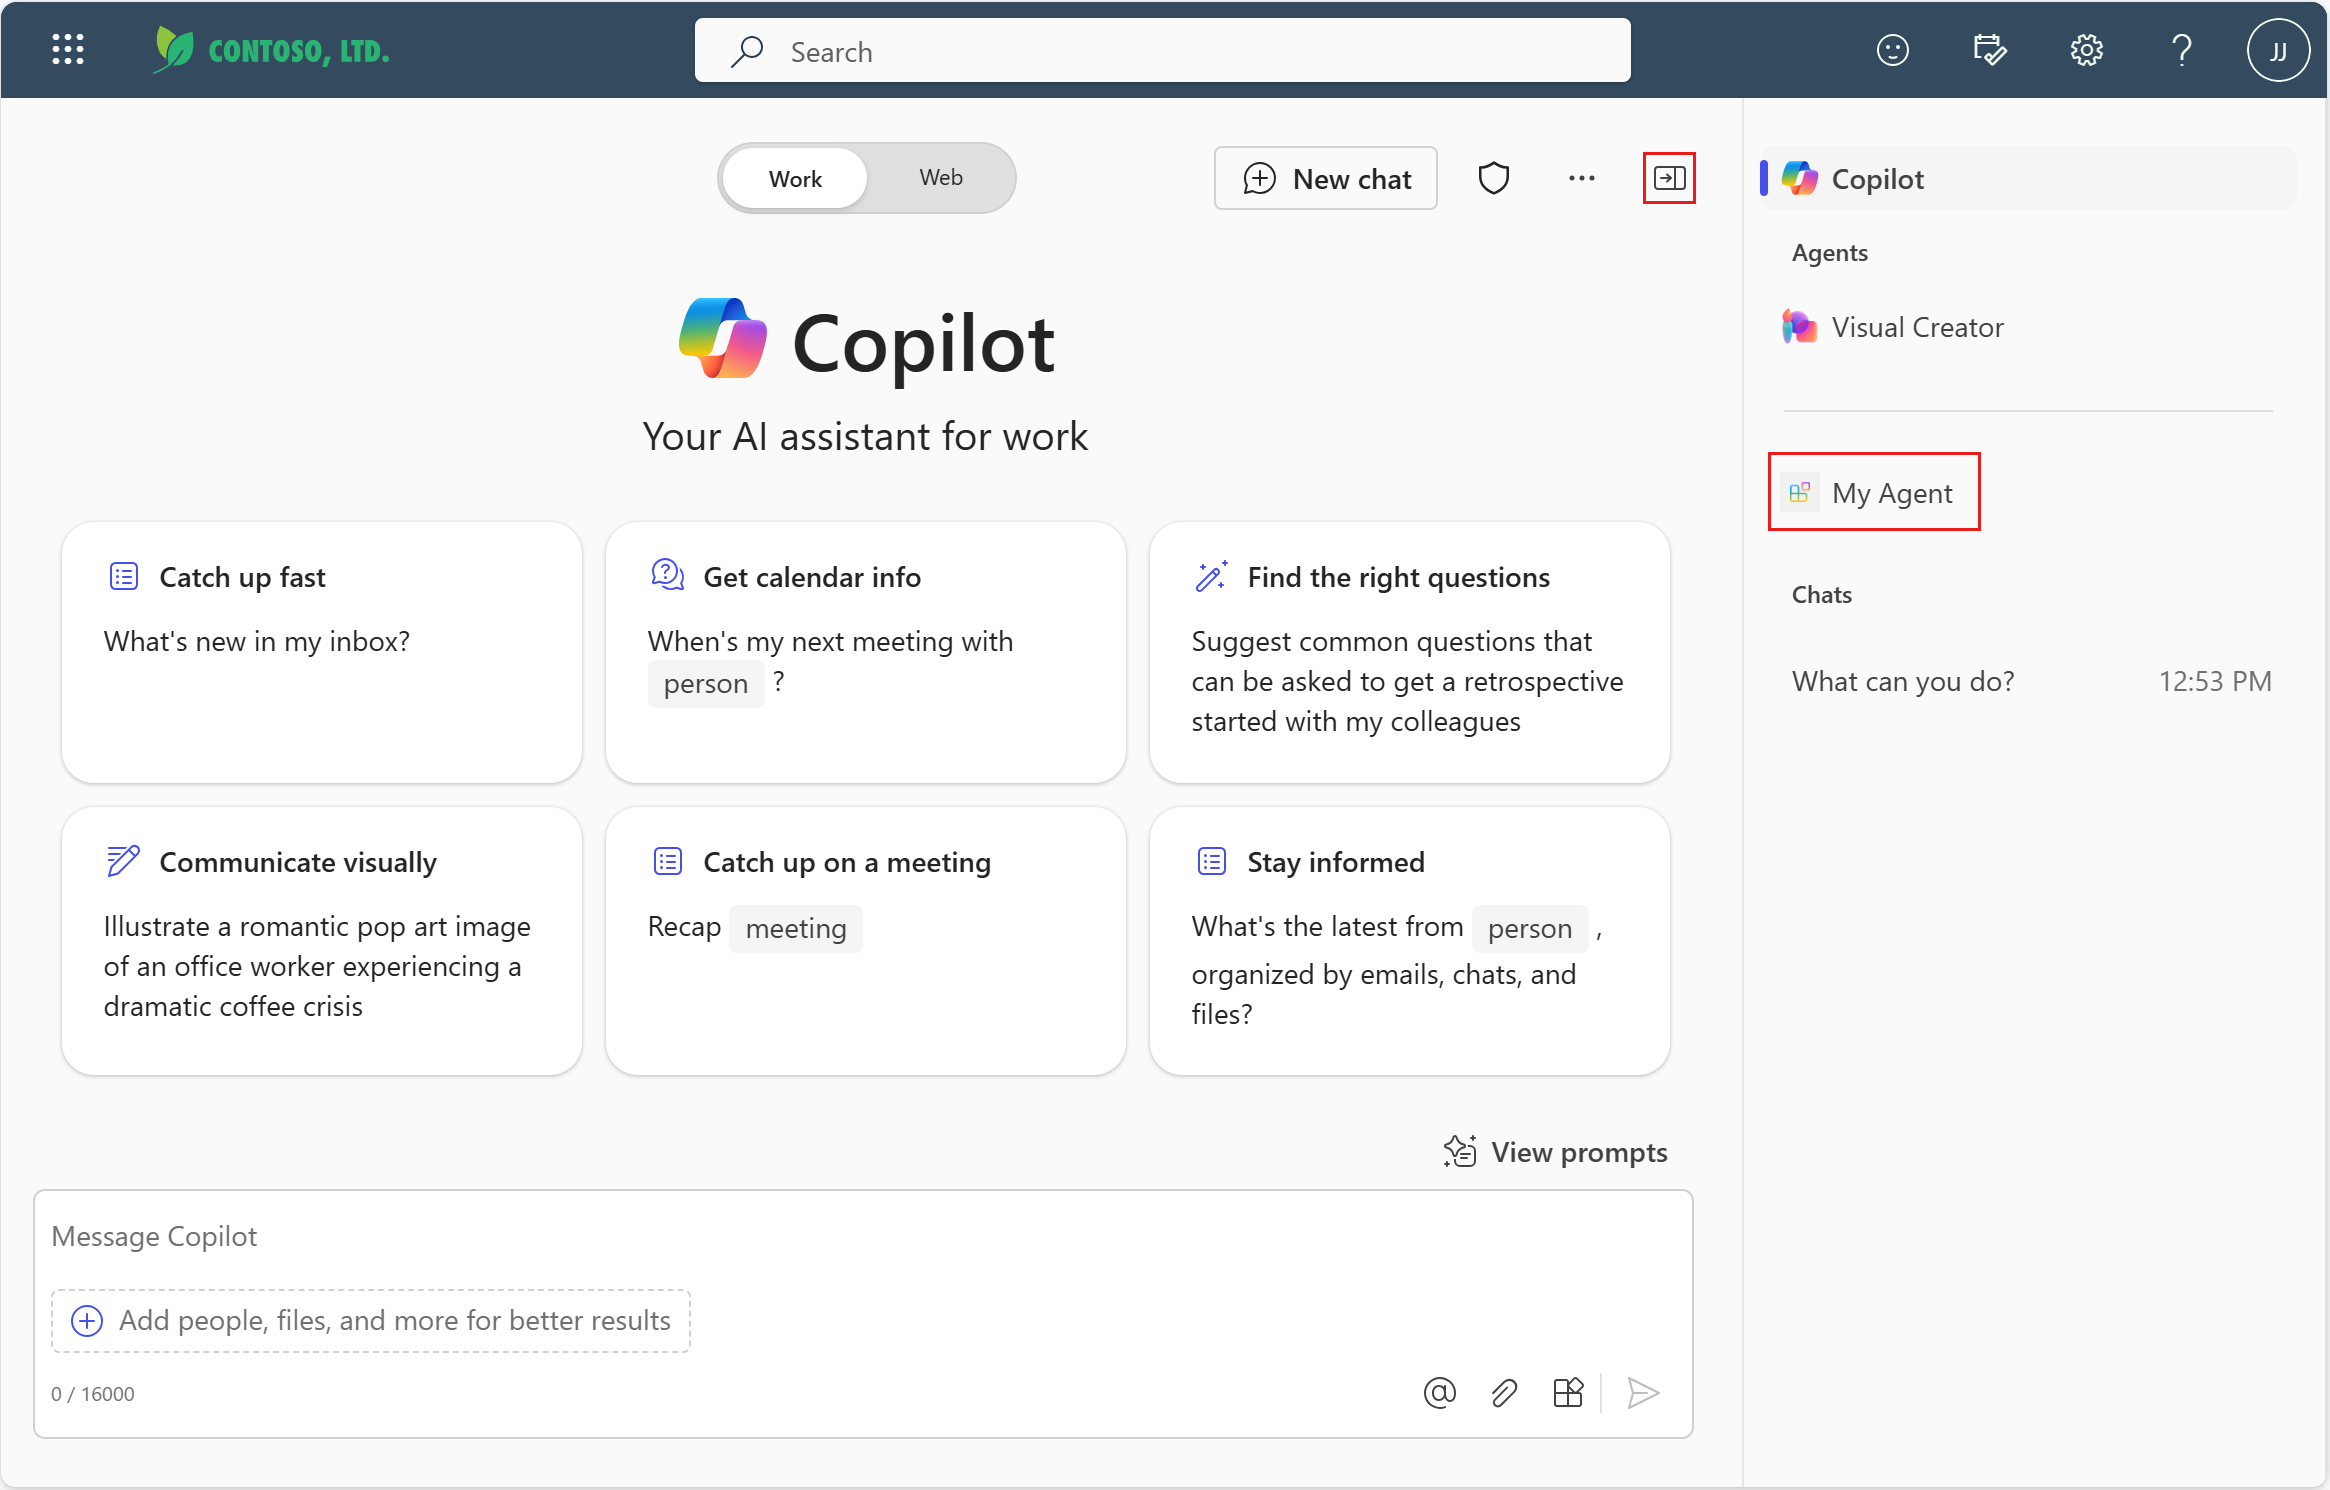Open notifications or feedback icon
The height and width of the screenshot is (1490, 2330).
(1890, 49)
